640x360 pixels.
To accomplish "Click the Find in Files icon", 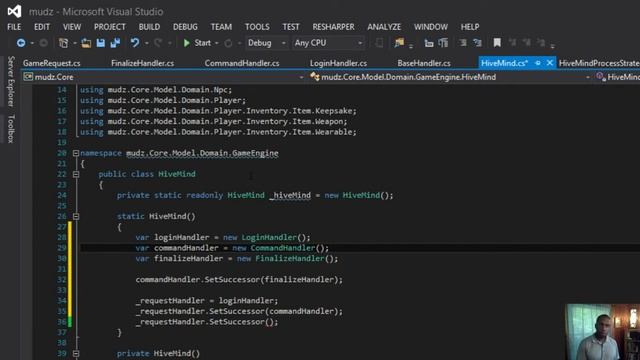I will [399, 43].
